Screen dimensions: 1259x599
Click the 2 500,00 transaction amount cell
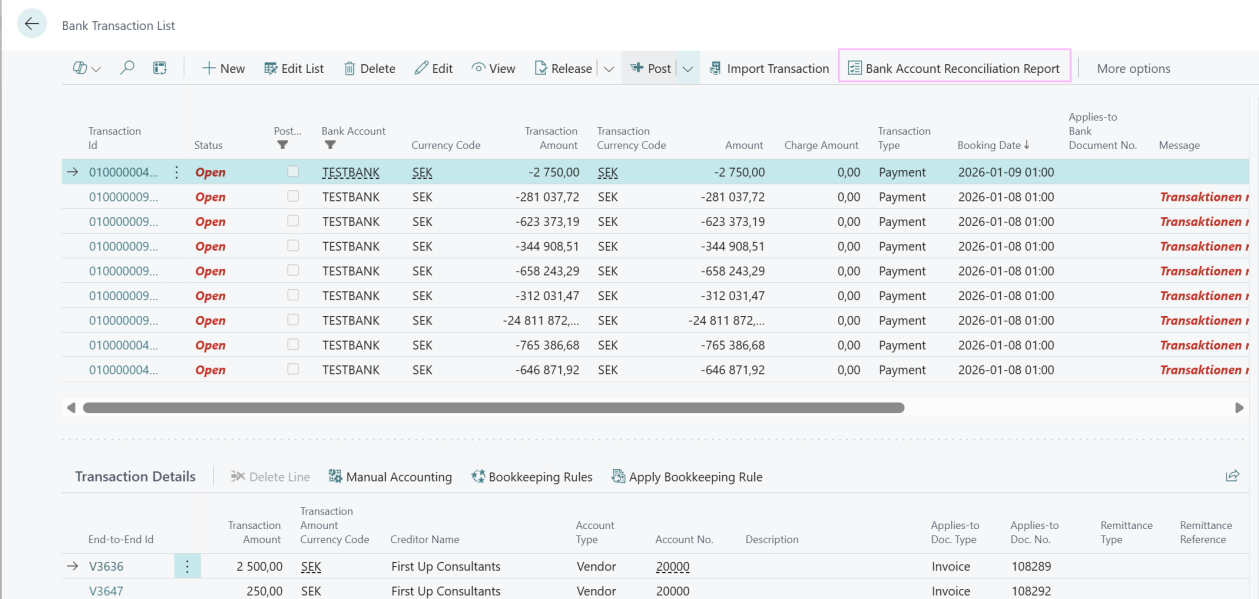258,566
